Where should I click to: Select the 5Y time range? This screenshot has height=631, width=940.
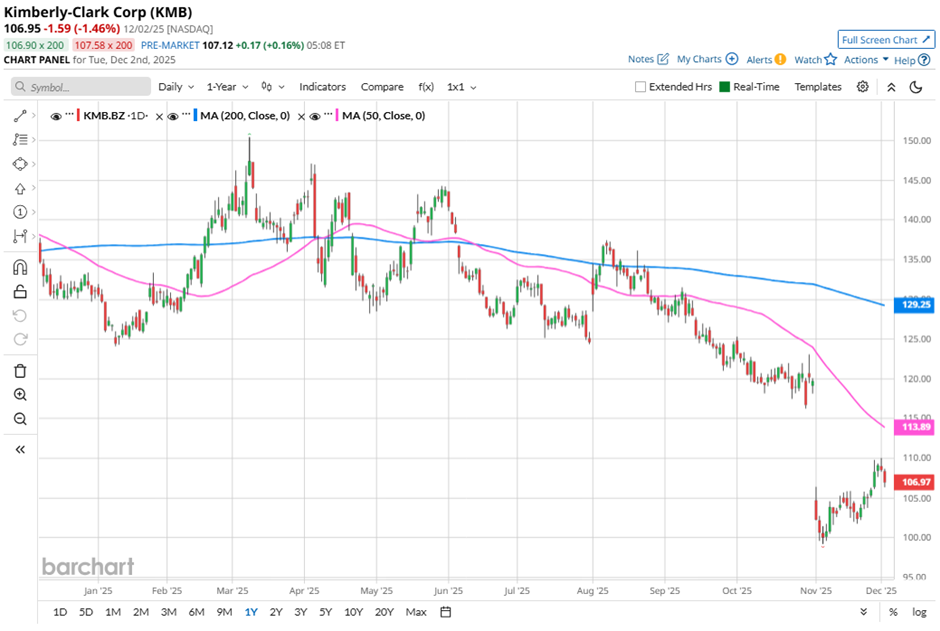point(326,612)
